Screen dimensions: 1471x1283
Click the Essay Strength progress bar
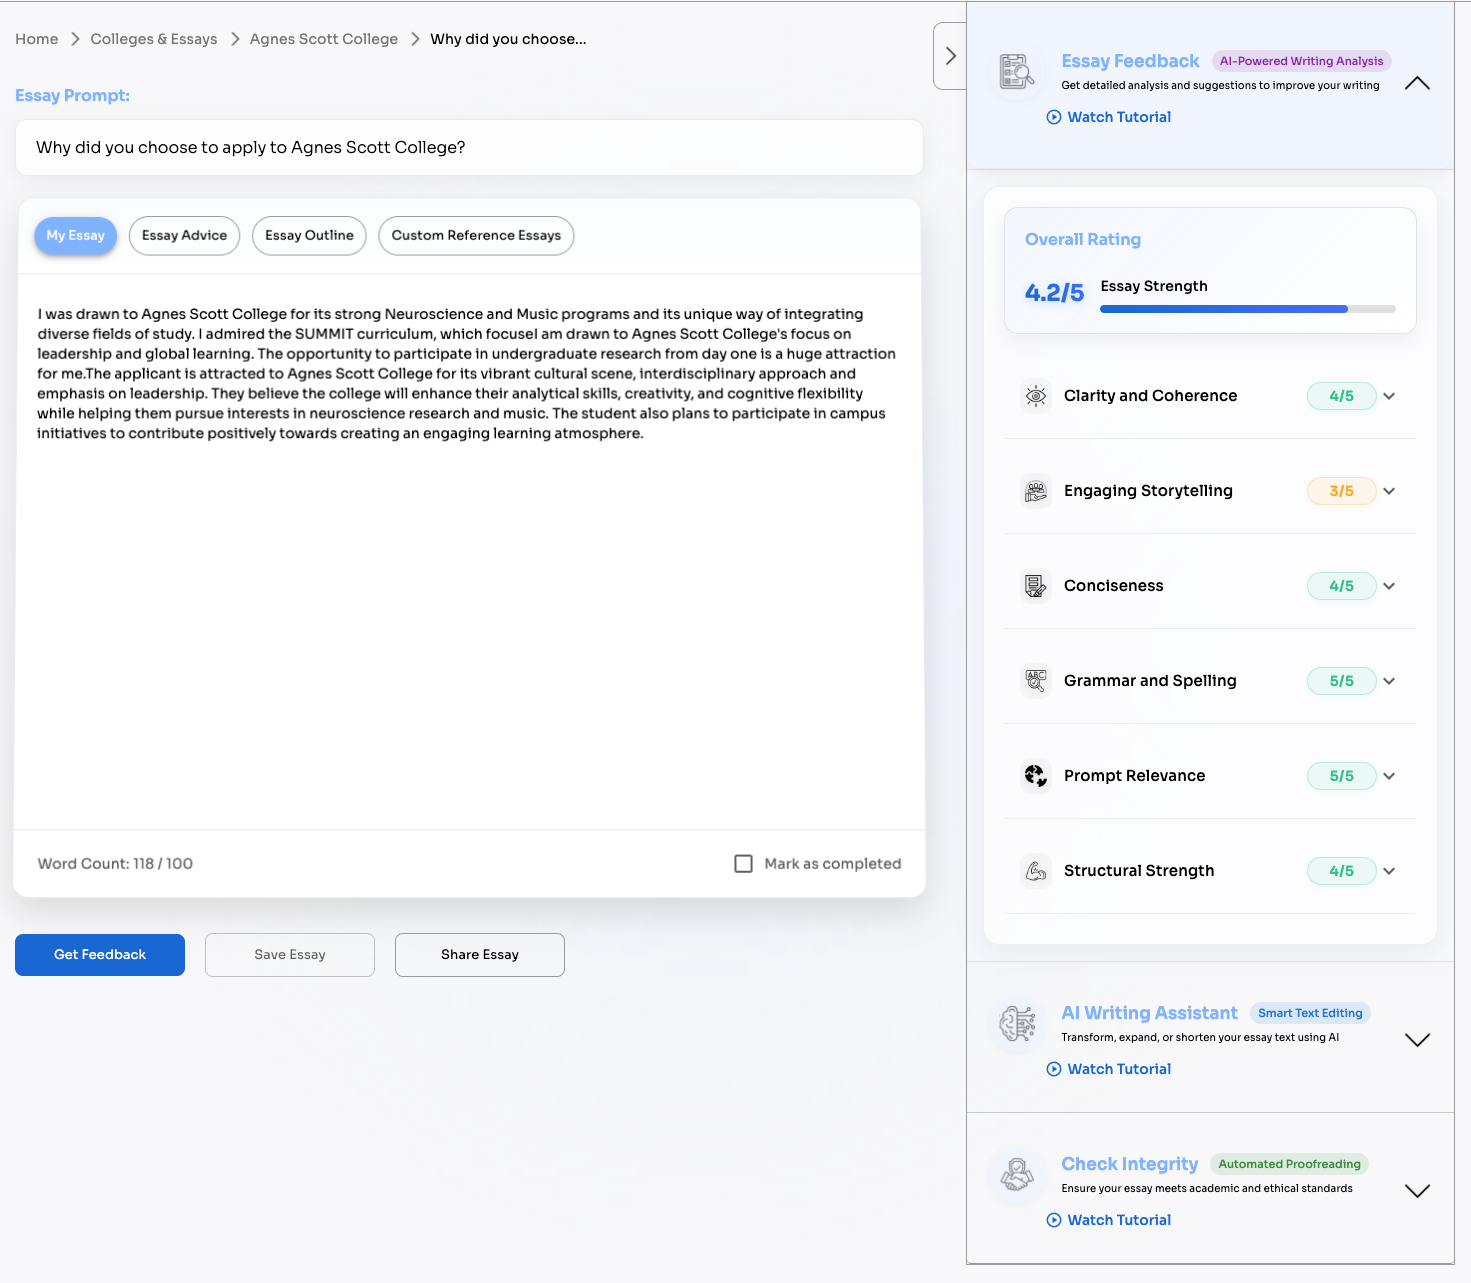pyautogui.click(x=1247, y=309)
